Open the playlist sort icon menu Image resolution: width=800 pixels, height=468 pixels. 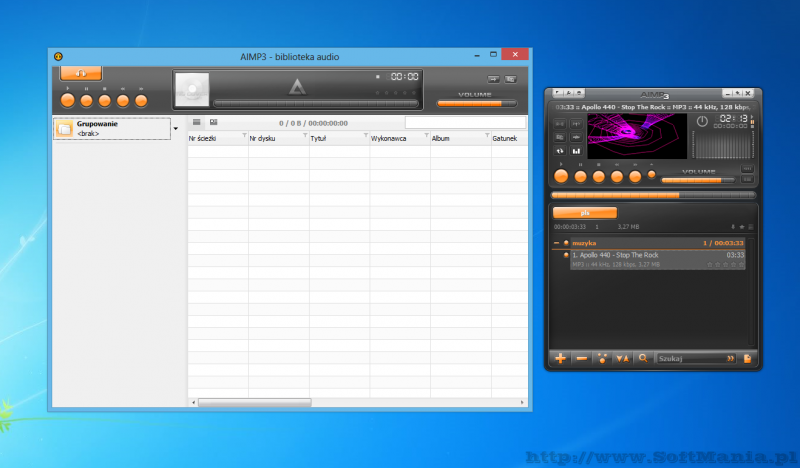pos(622,358)
